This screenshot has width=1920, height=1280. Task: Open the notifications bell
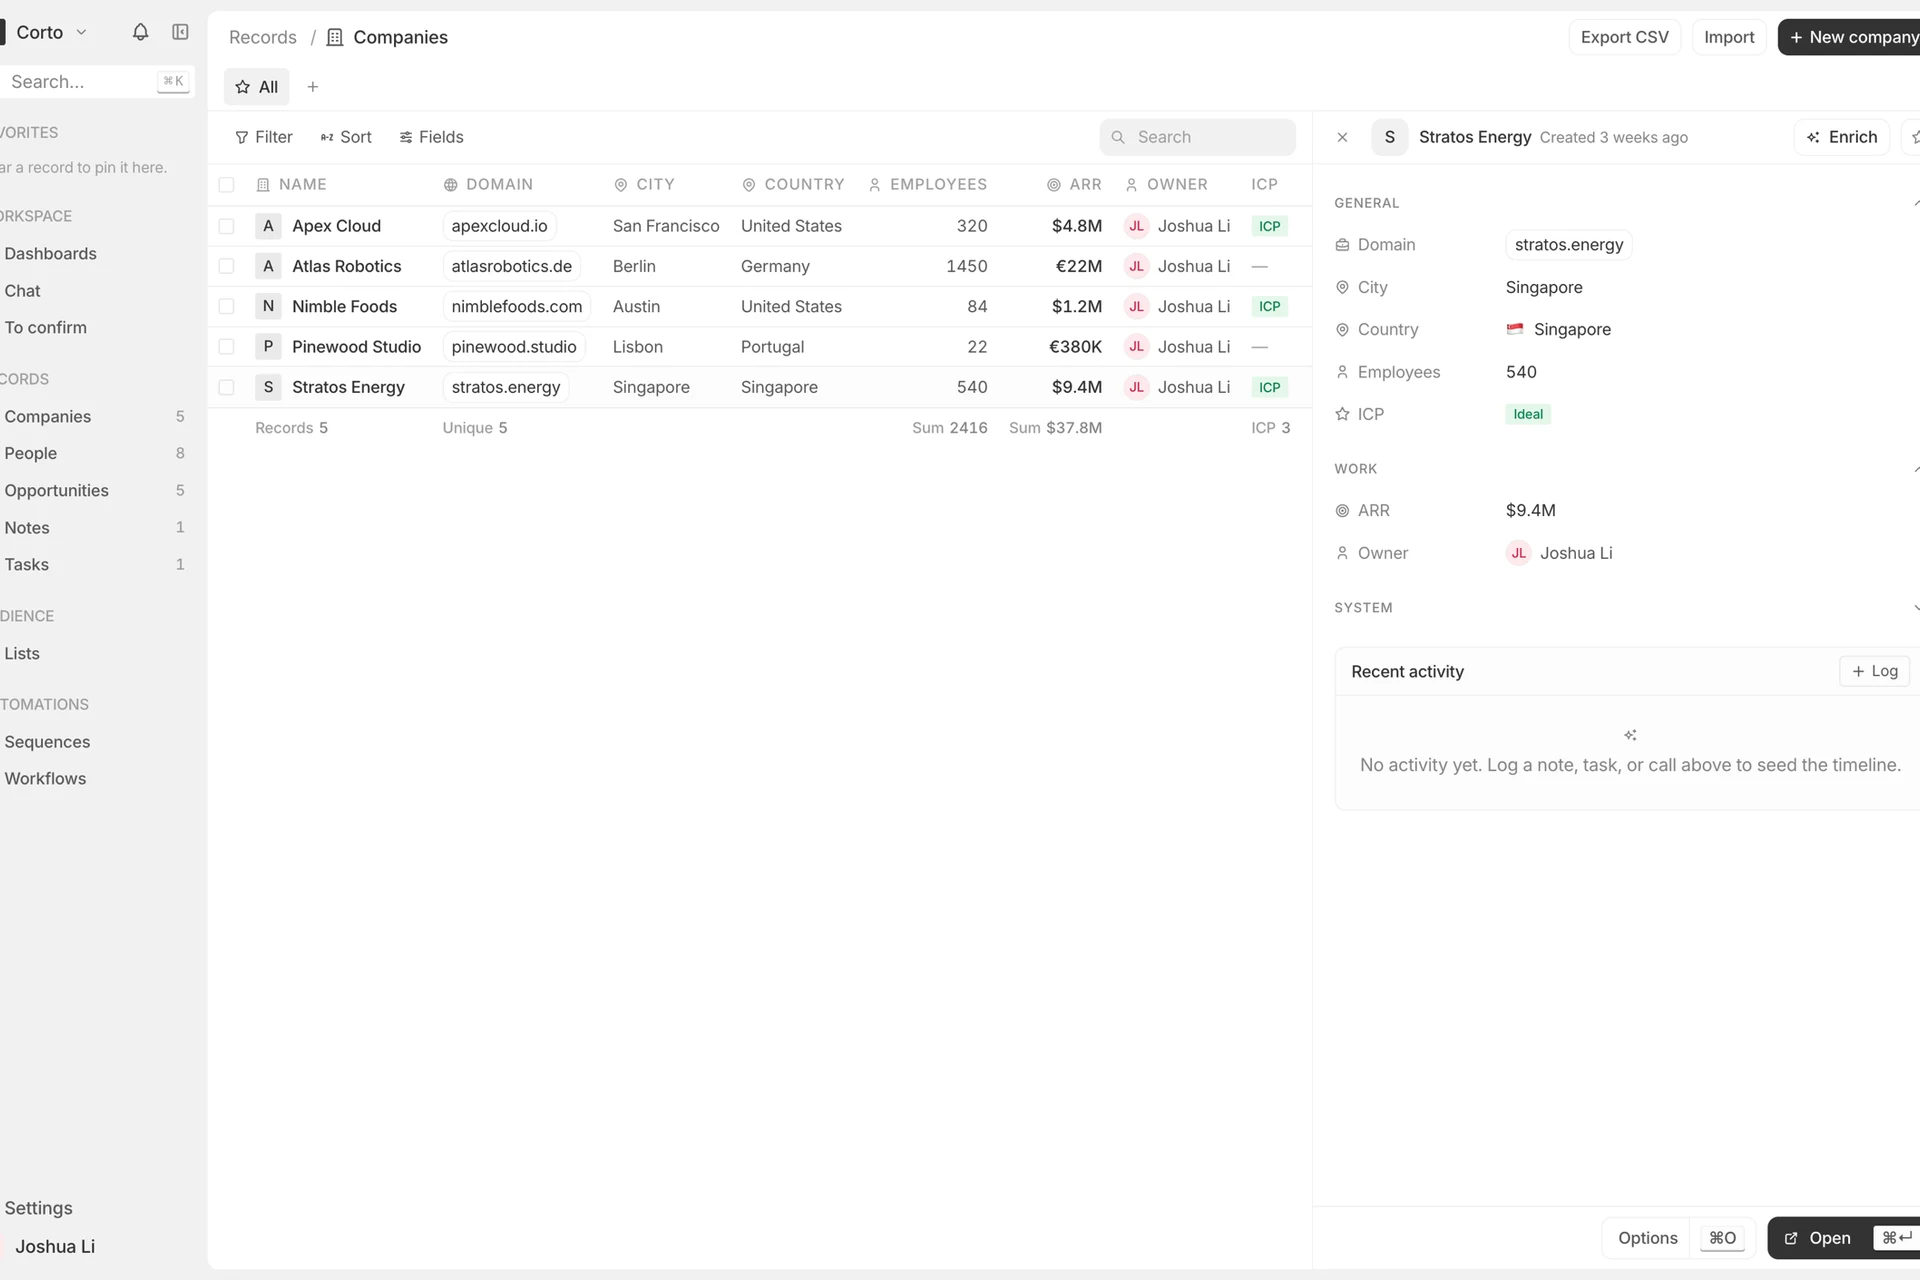(x=140, y=32)
